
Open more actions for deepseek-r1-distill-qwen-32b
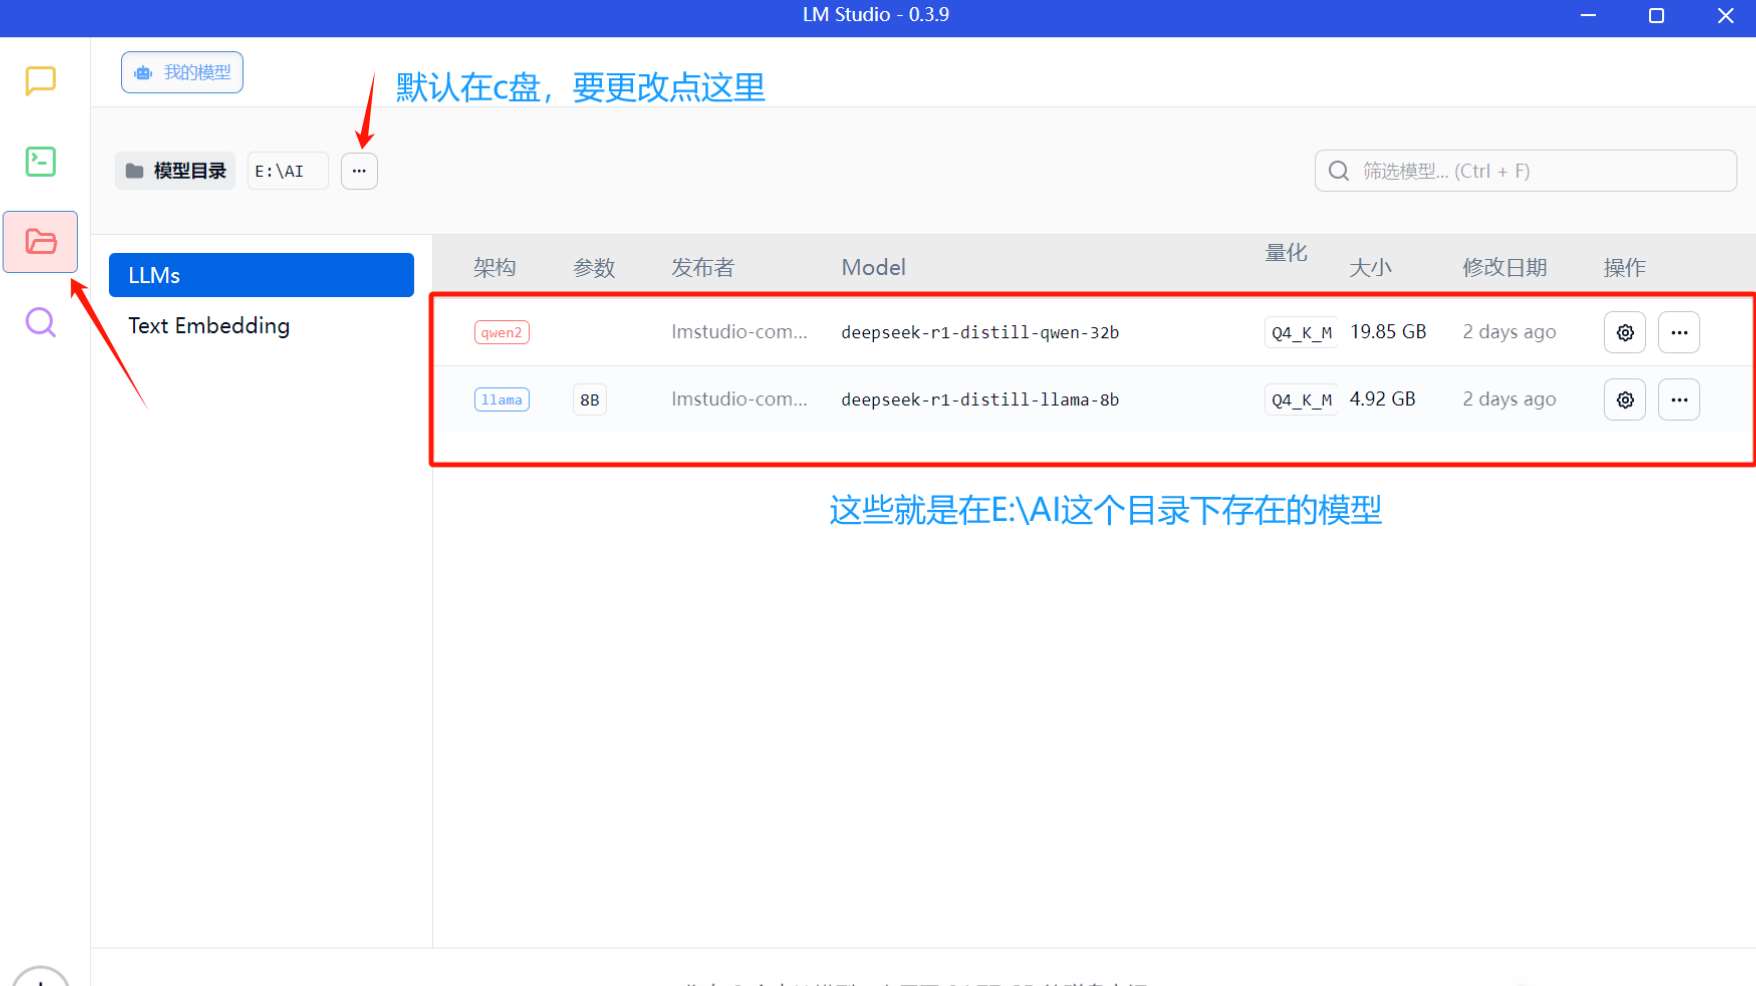point(1678,332)
